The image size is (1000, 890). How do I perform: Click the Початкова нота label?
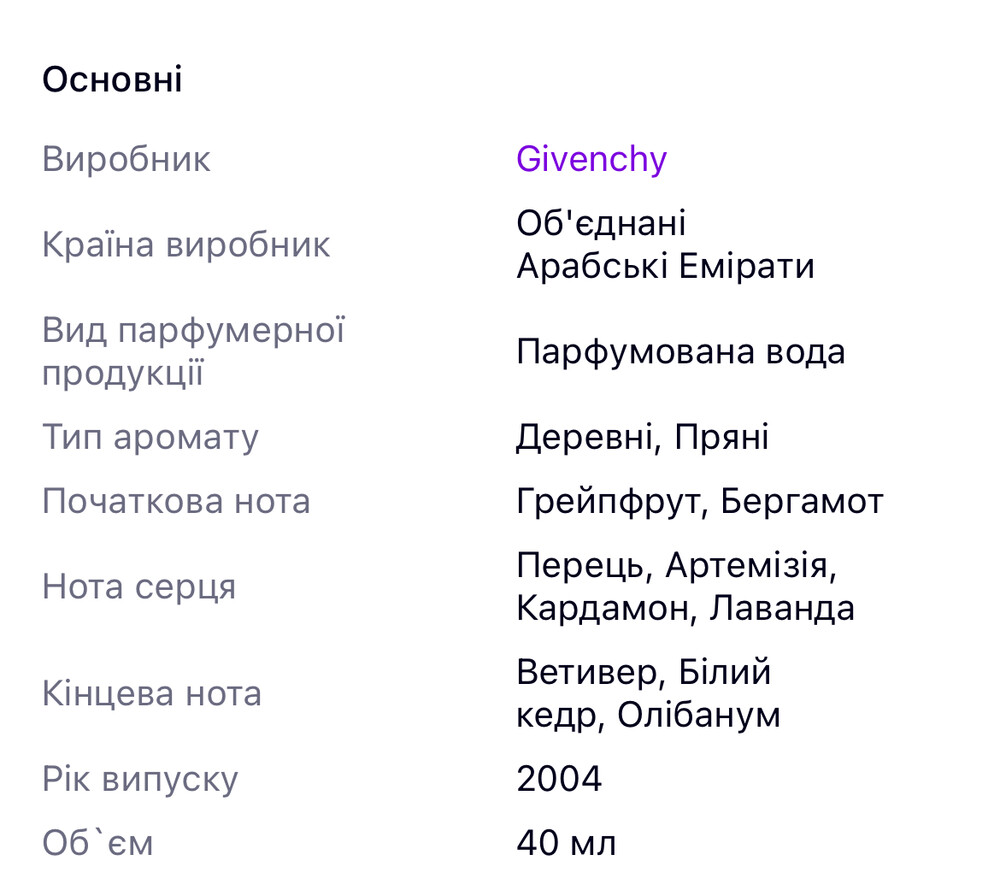[176, 501]
